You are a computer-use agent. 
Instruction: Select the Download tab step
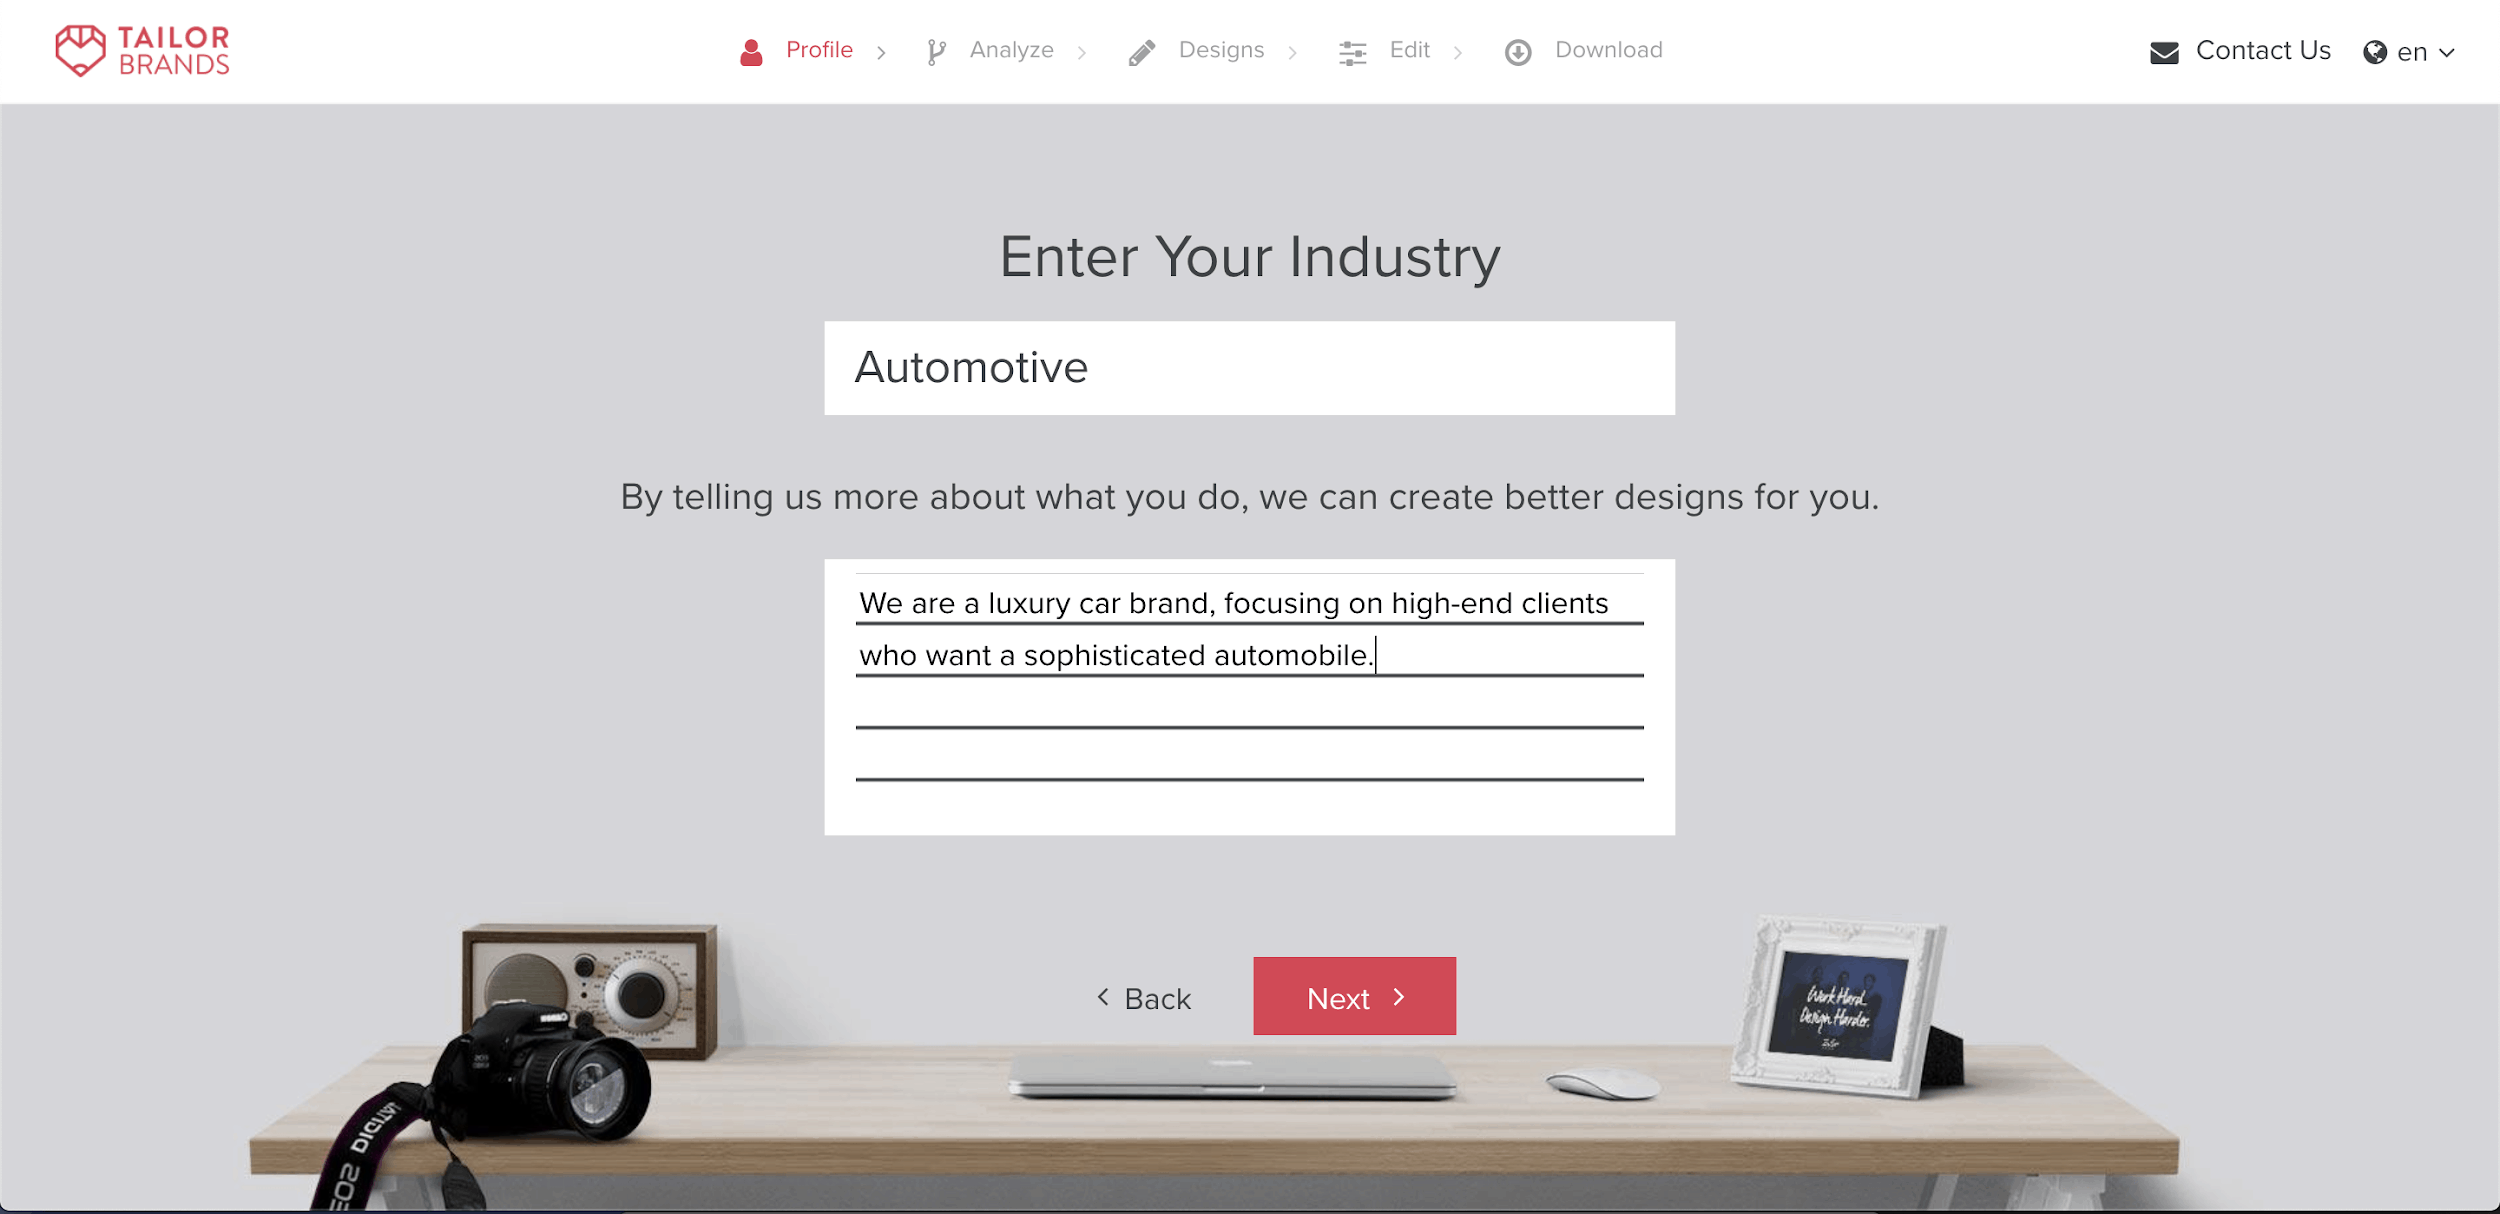(x=1582, y=51)
